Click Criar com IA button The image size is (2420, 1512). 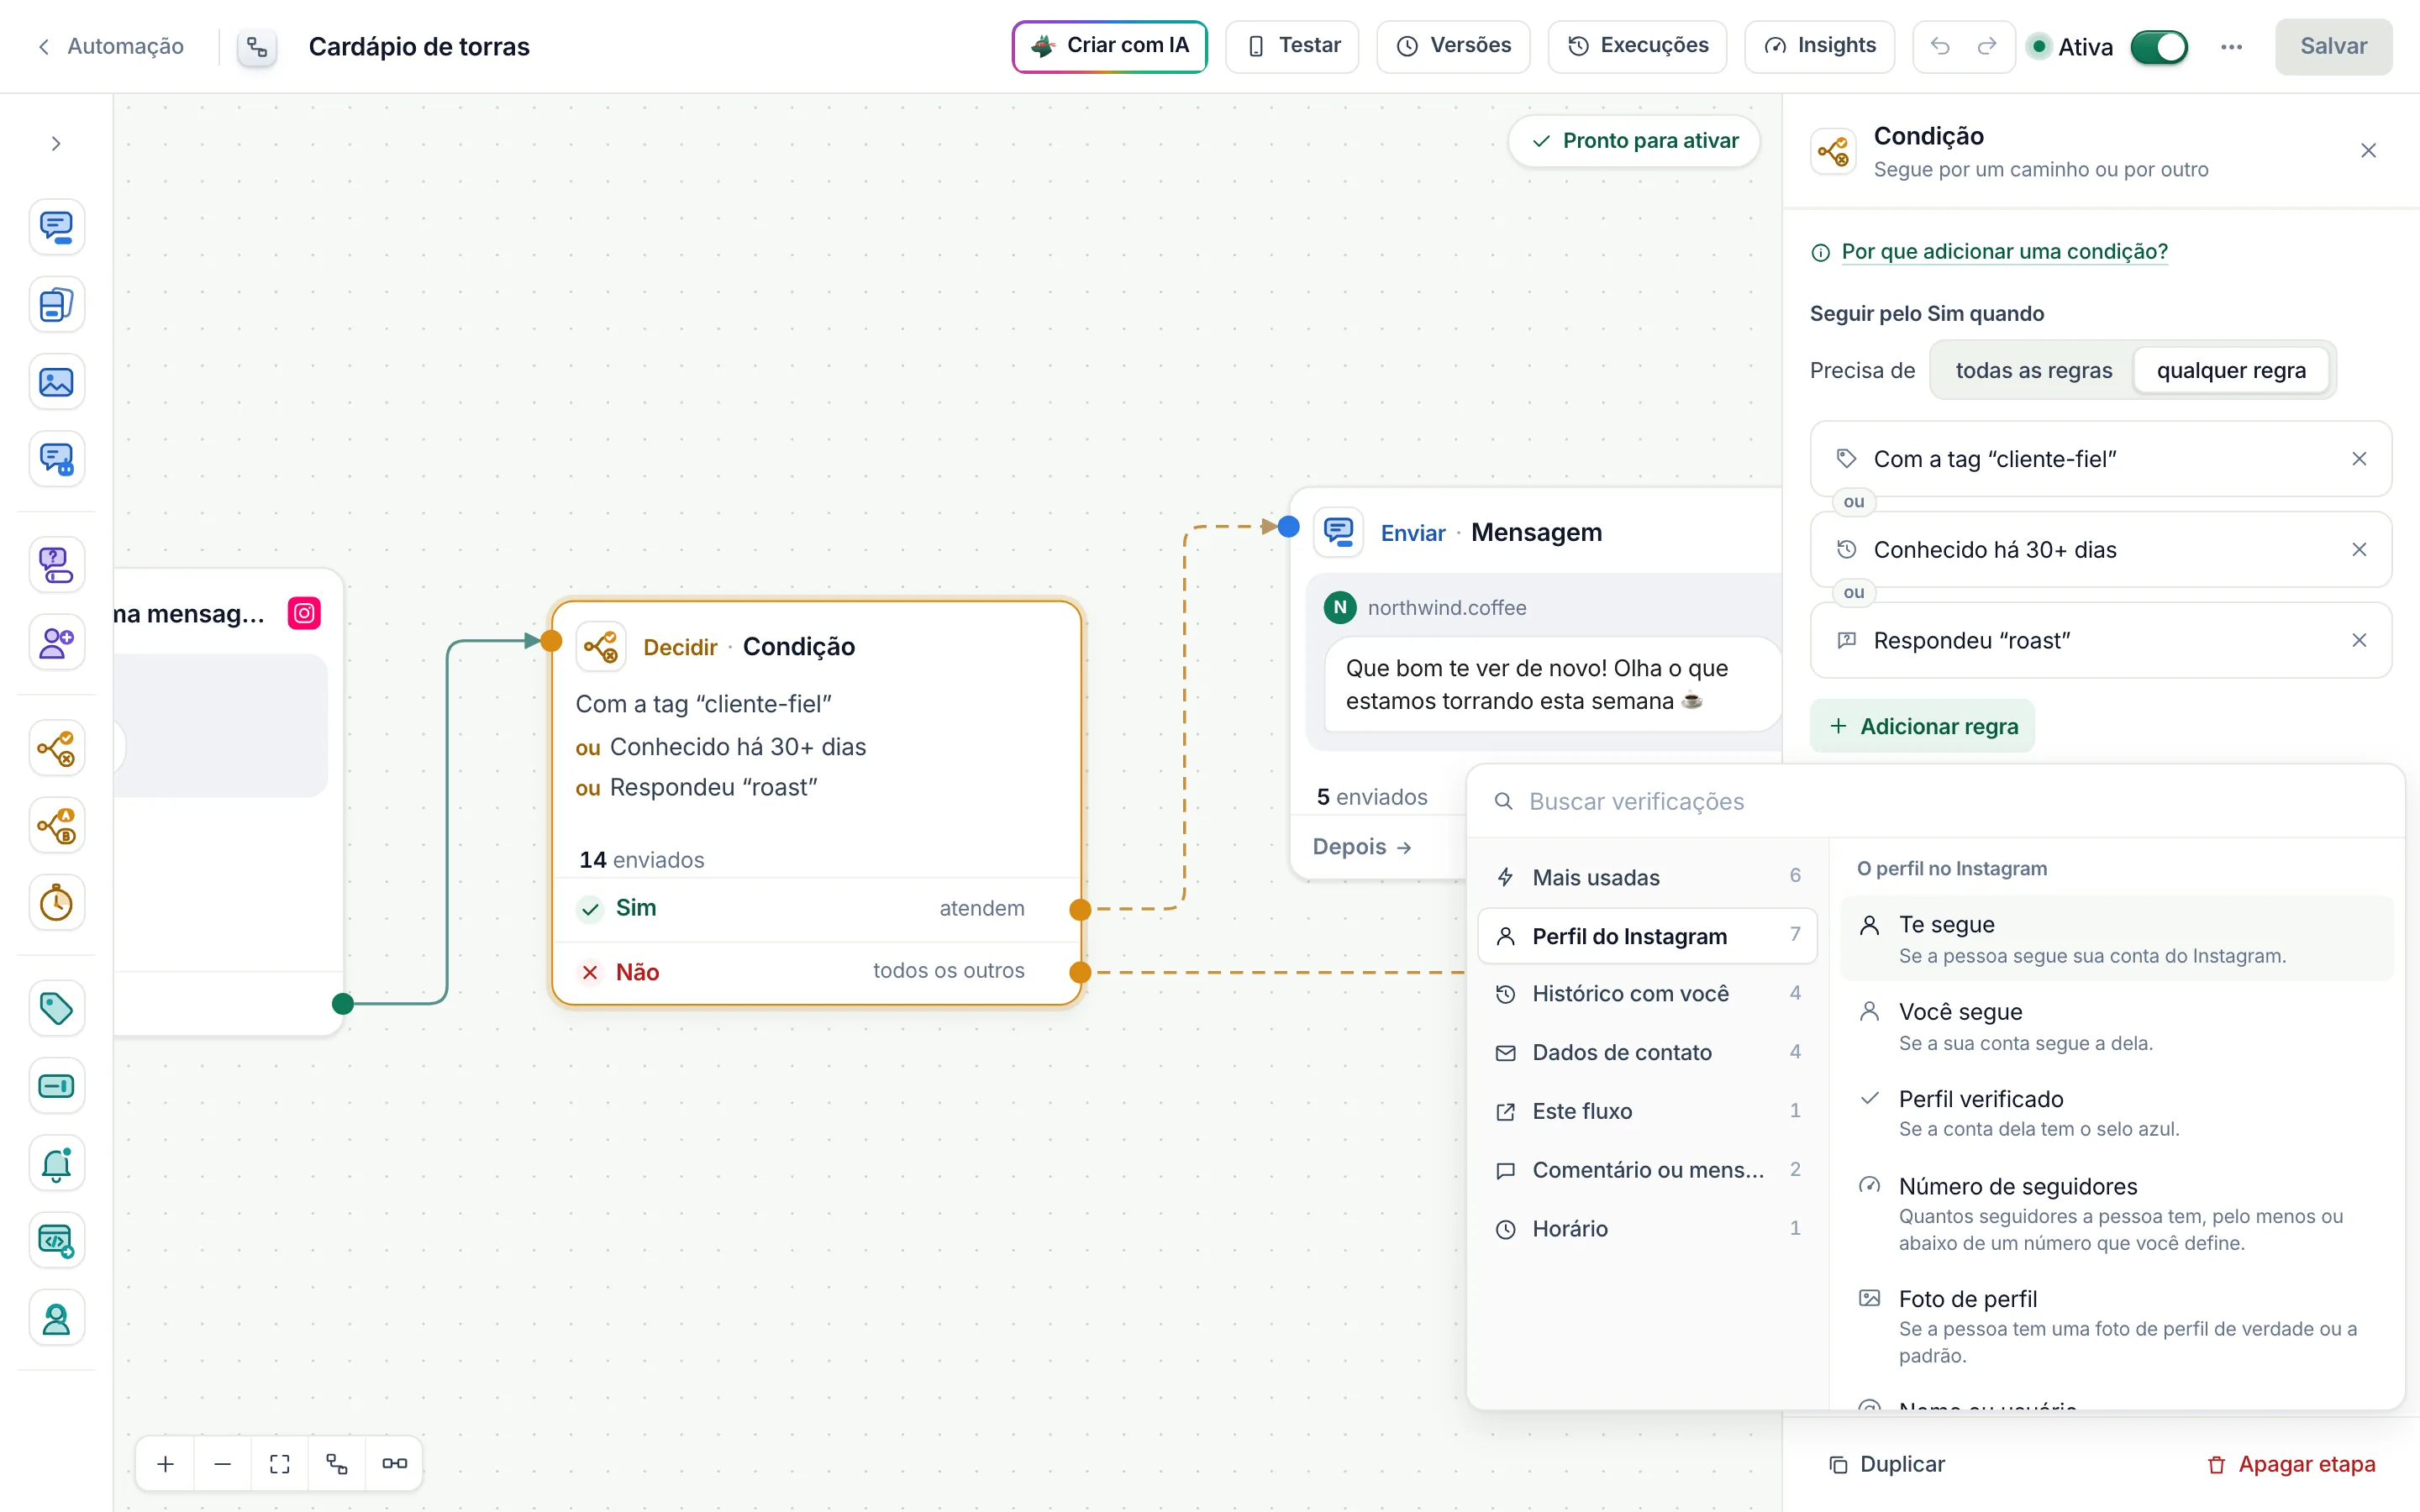tap(1109, 46)
